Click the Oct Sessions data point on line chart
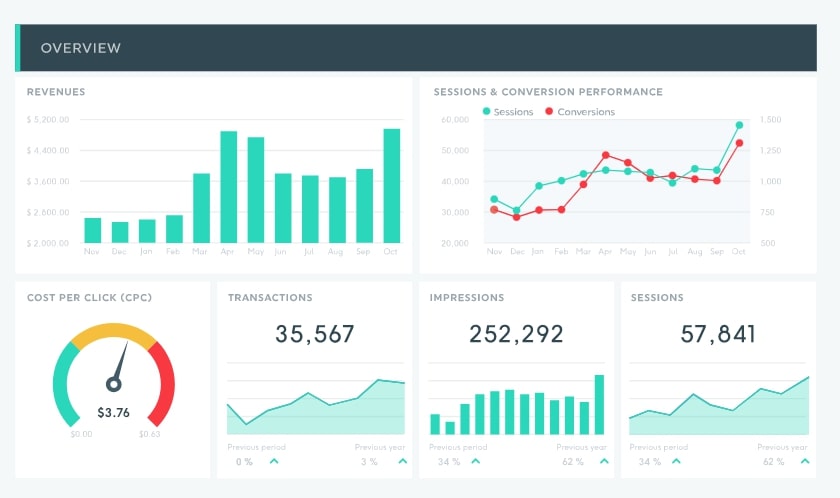Viewport: 840px width, 498px height. pos(739,125)
